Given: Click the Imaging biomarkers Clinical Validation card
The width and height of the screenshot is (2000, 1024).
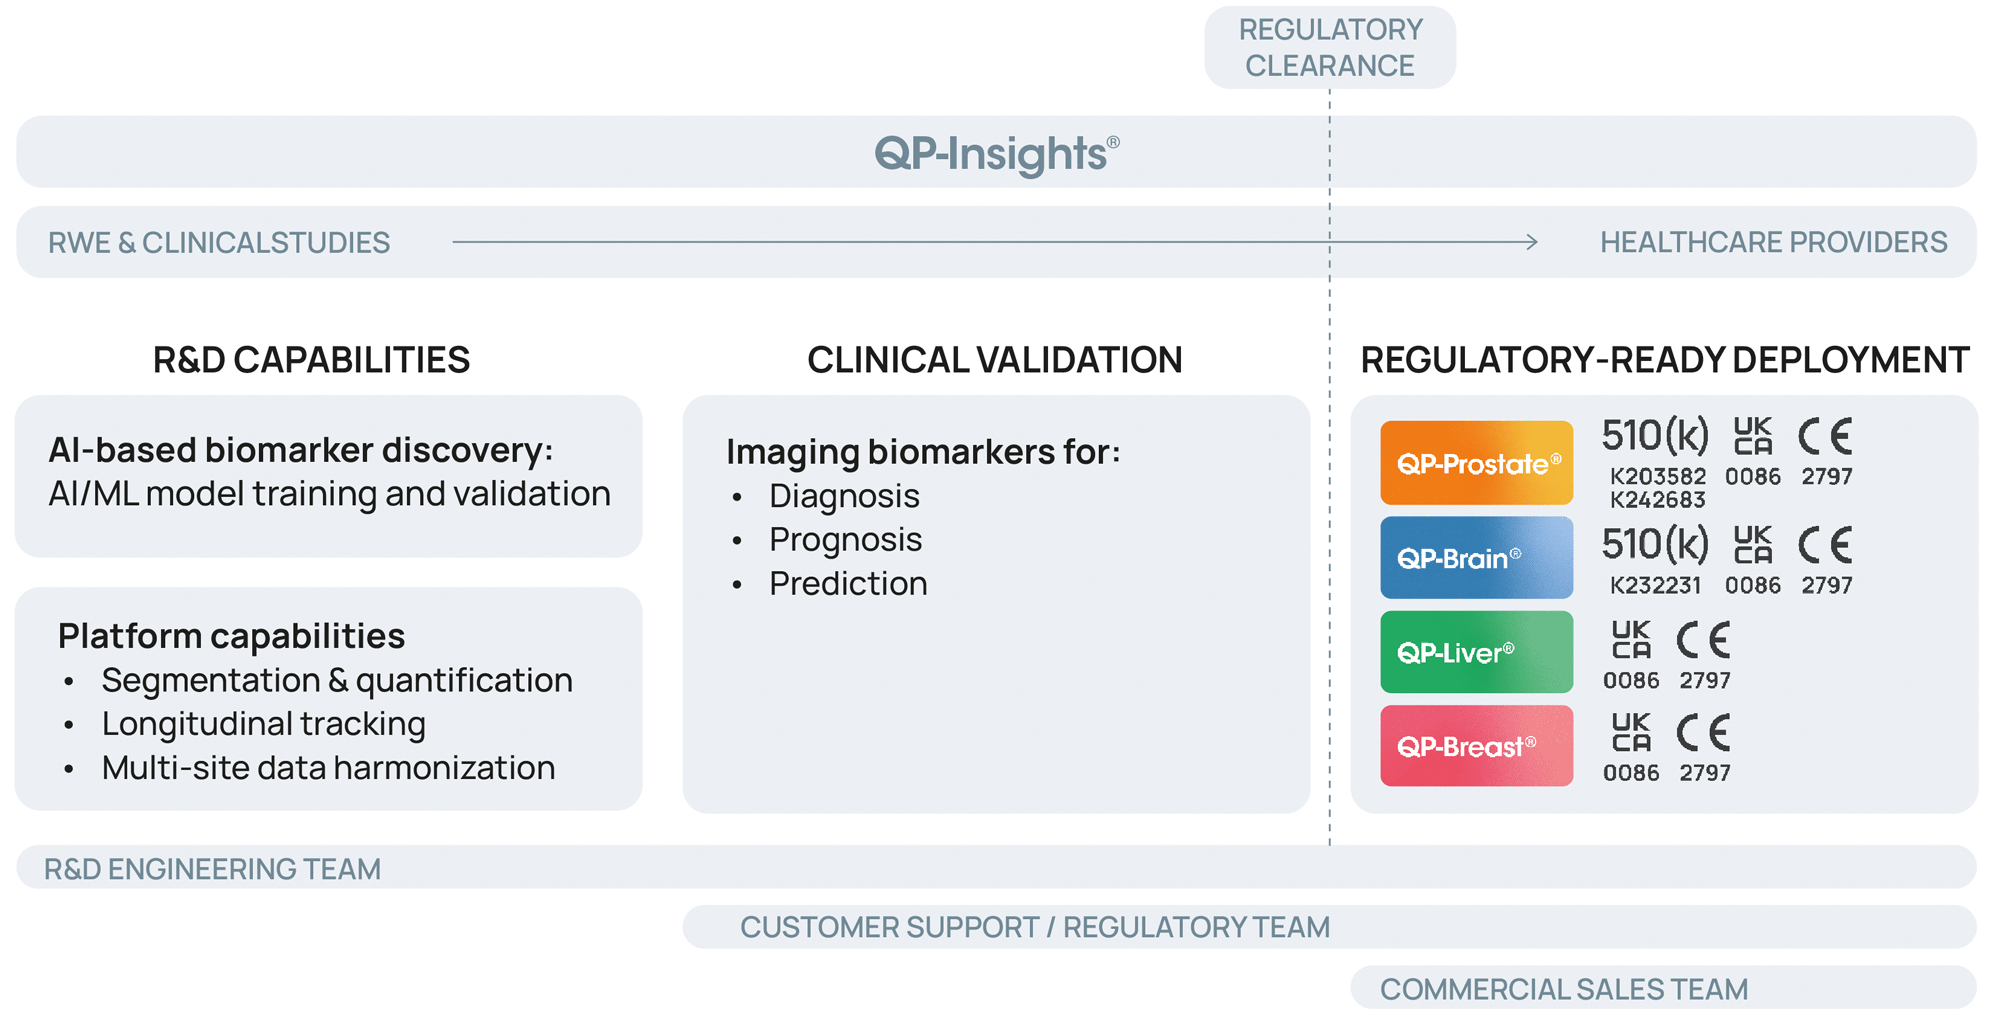Looking at the screenshot, I should (996, 604).
